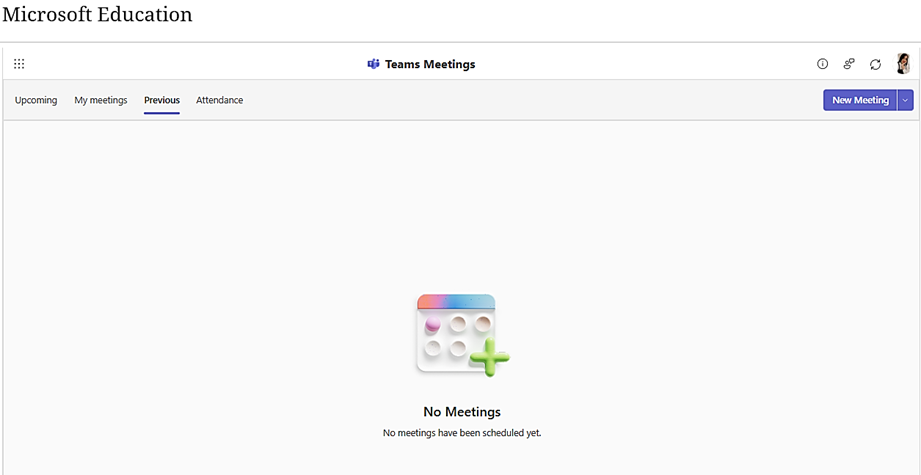Click the Teams Meetings title text

[430, 65]
